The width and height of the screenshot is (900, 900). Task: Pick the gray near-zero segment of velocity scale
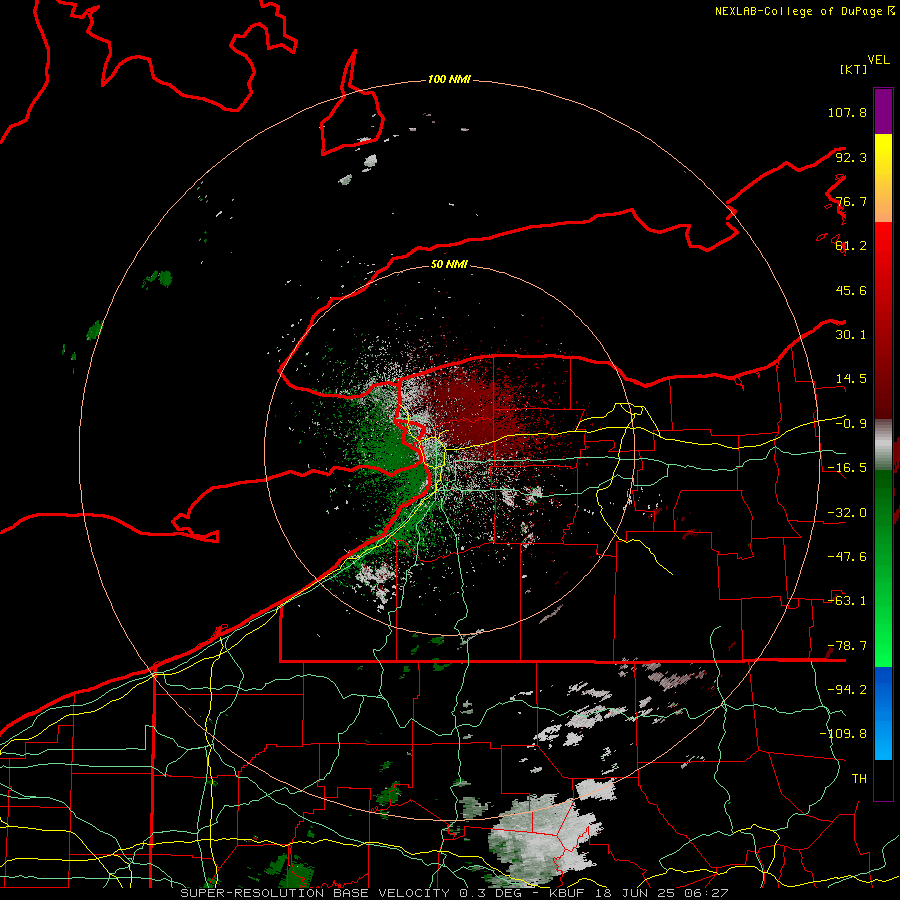(883, 444)
